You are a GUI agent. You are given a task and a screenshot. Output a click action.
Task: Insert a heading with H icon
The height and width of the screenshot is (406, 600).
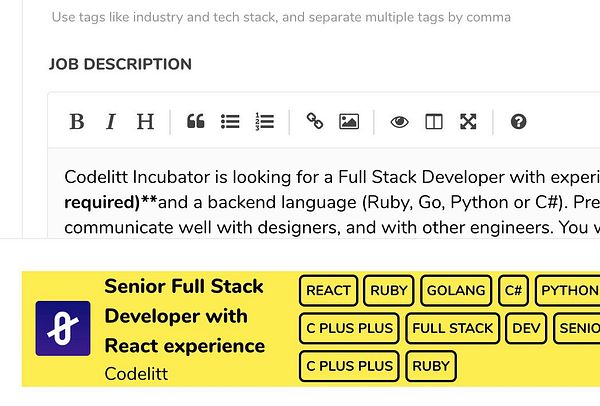[145, 122]
